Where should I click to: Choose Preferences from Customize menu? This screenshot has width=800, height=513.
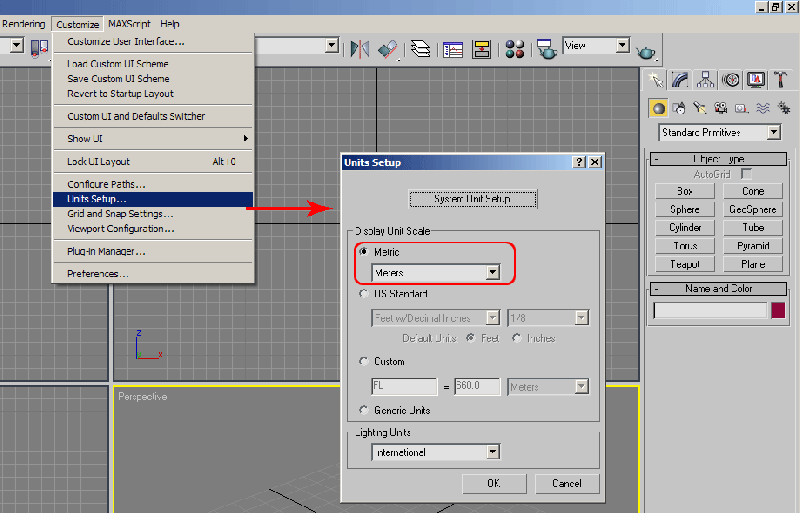pyautogui.click(x=153, y=274)
